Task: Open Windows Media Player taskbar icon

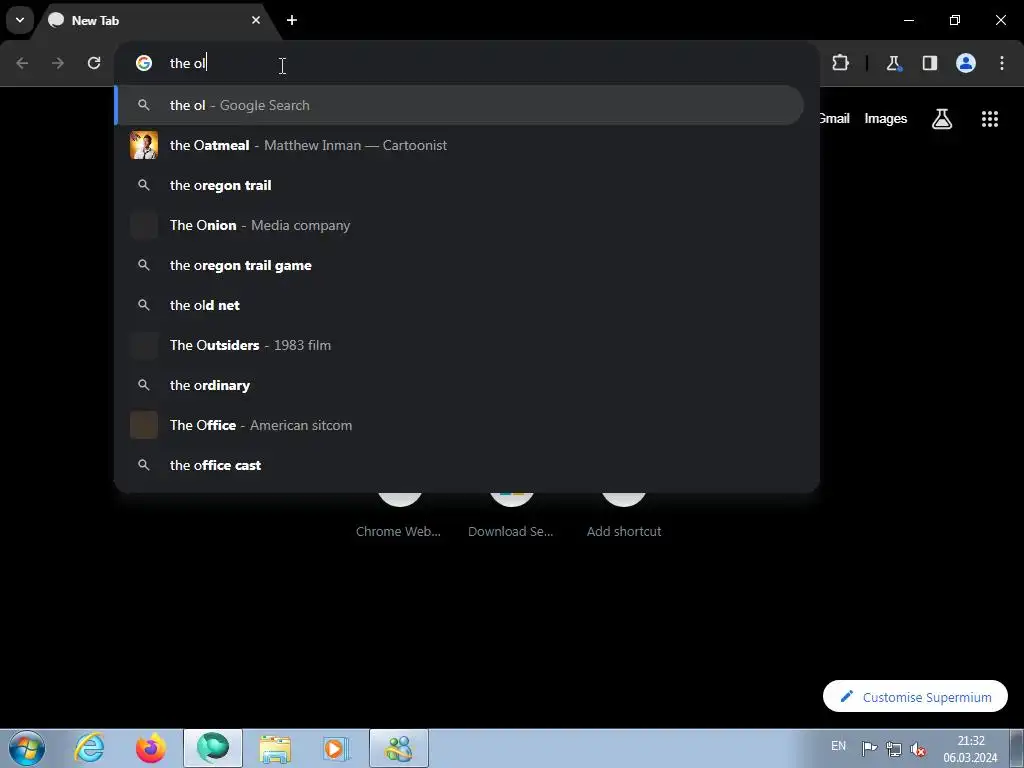Action: tap(336, 748)
